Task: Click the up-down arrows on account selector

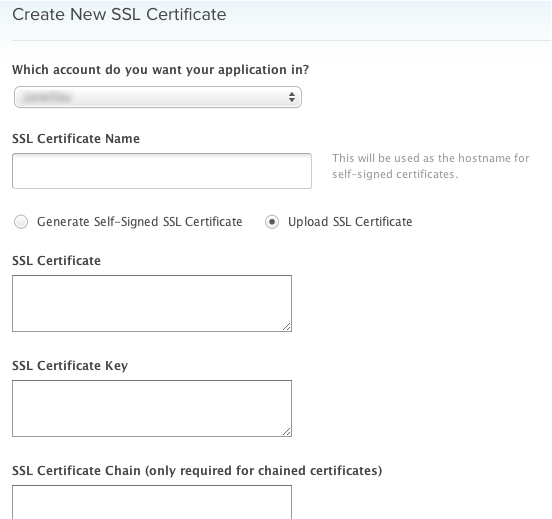Action: 291,97
